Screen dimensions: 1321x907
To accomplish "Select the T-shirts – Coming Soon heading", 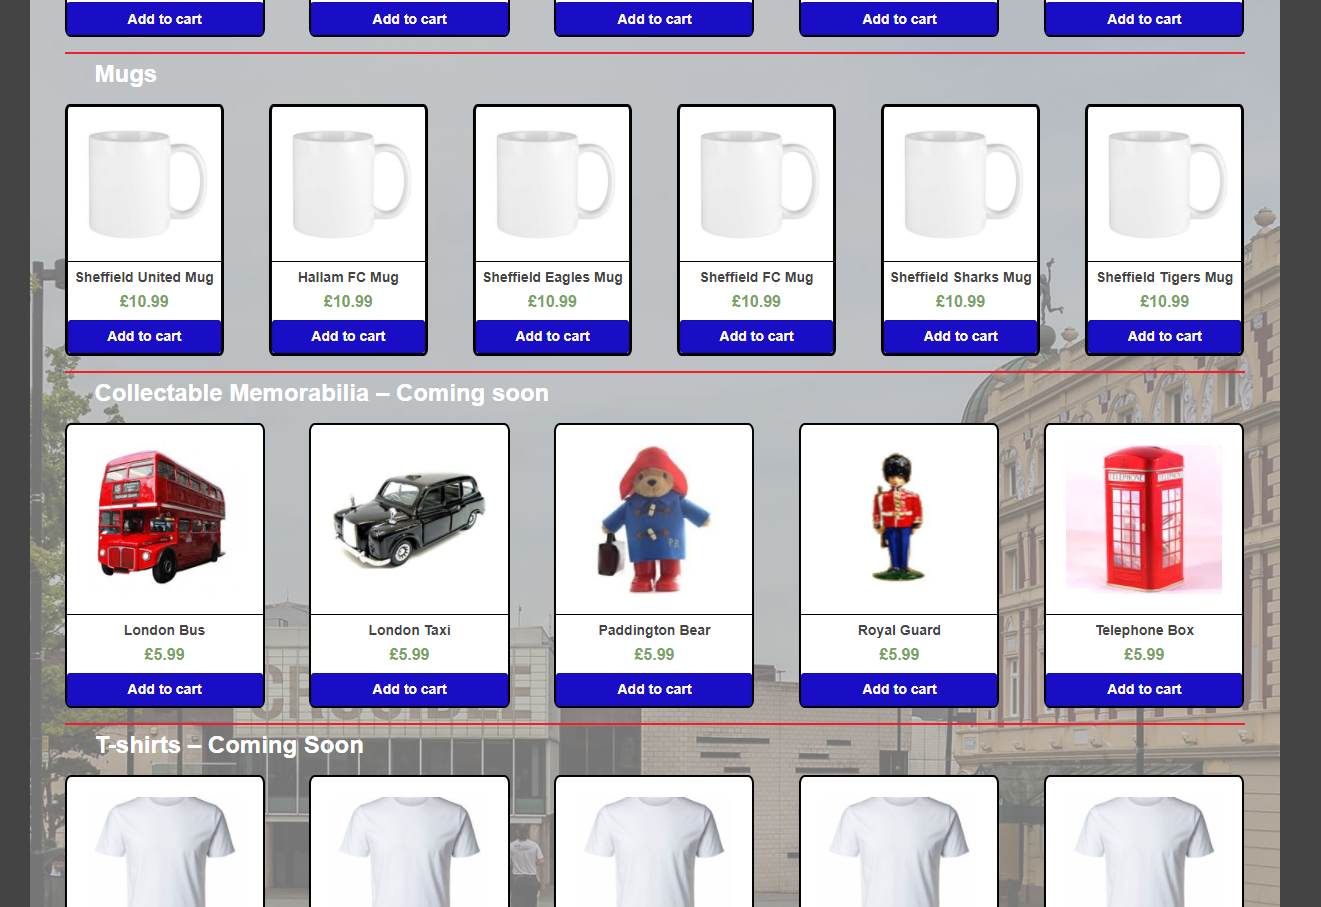I will pos(229,745).
